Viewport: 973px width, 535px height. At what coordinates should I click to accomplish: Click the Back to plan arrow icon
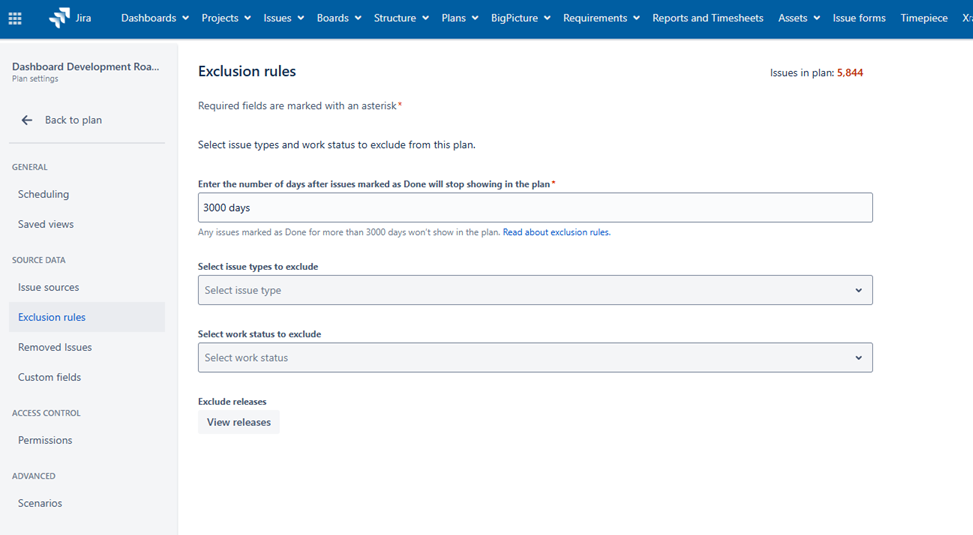(x=27, y=120)
